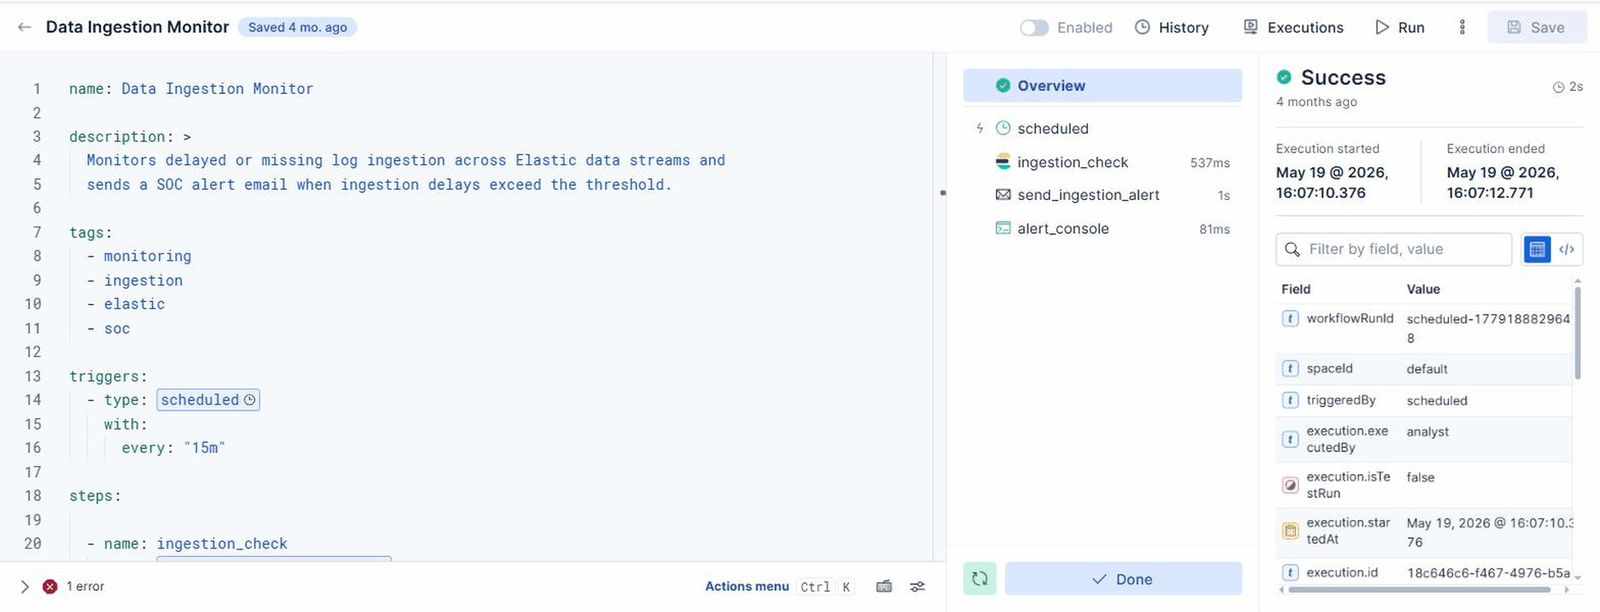This screenshot has height=612, width=1600.
Task: Open the Actions menu
Action: tap(746, 587)
